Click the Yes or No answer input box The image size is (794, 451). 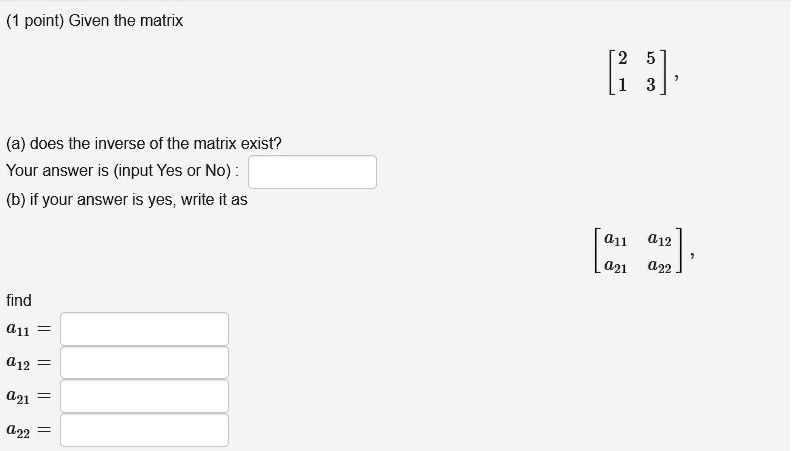(x=312, y=172)
